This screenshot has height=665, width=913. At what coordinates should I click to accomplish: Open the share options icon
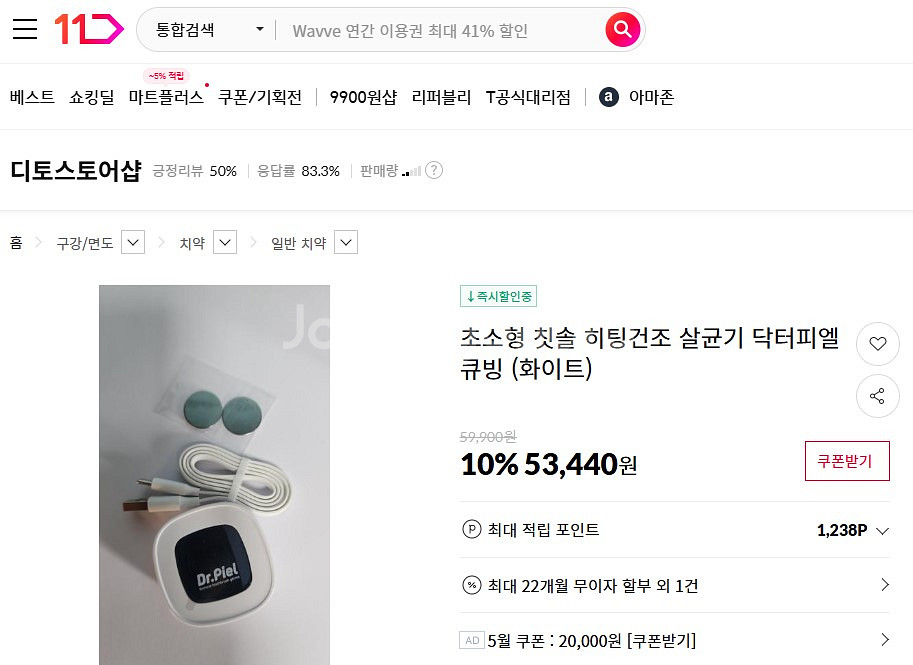click(877, 396)
